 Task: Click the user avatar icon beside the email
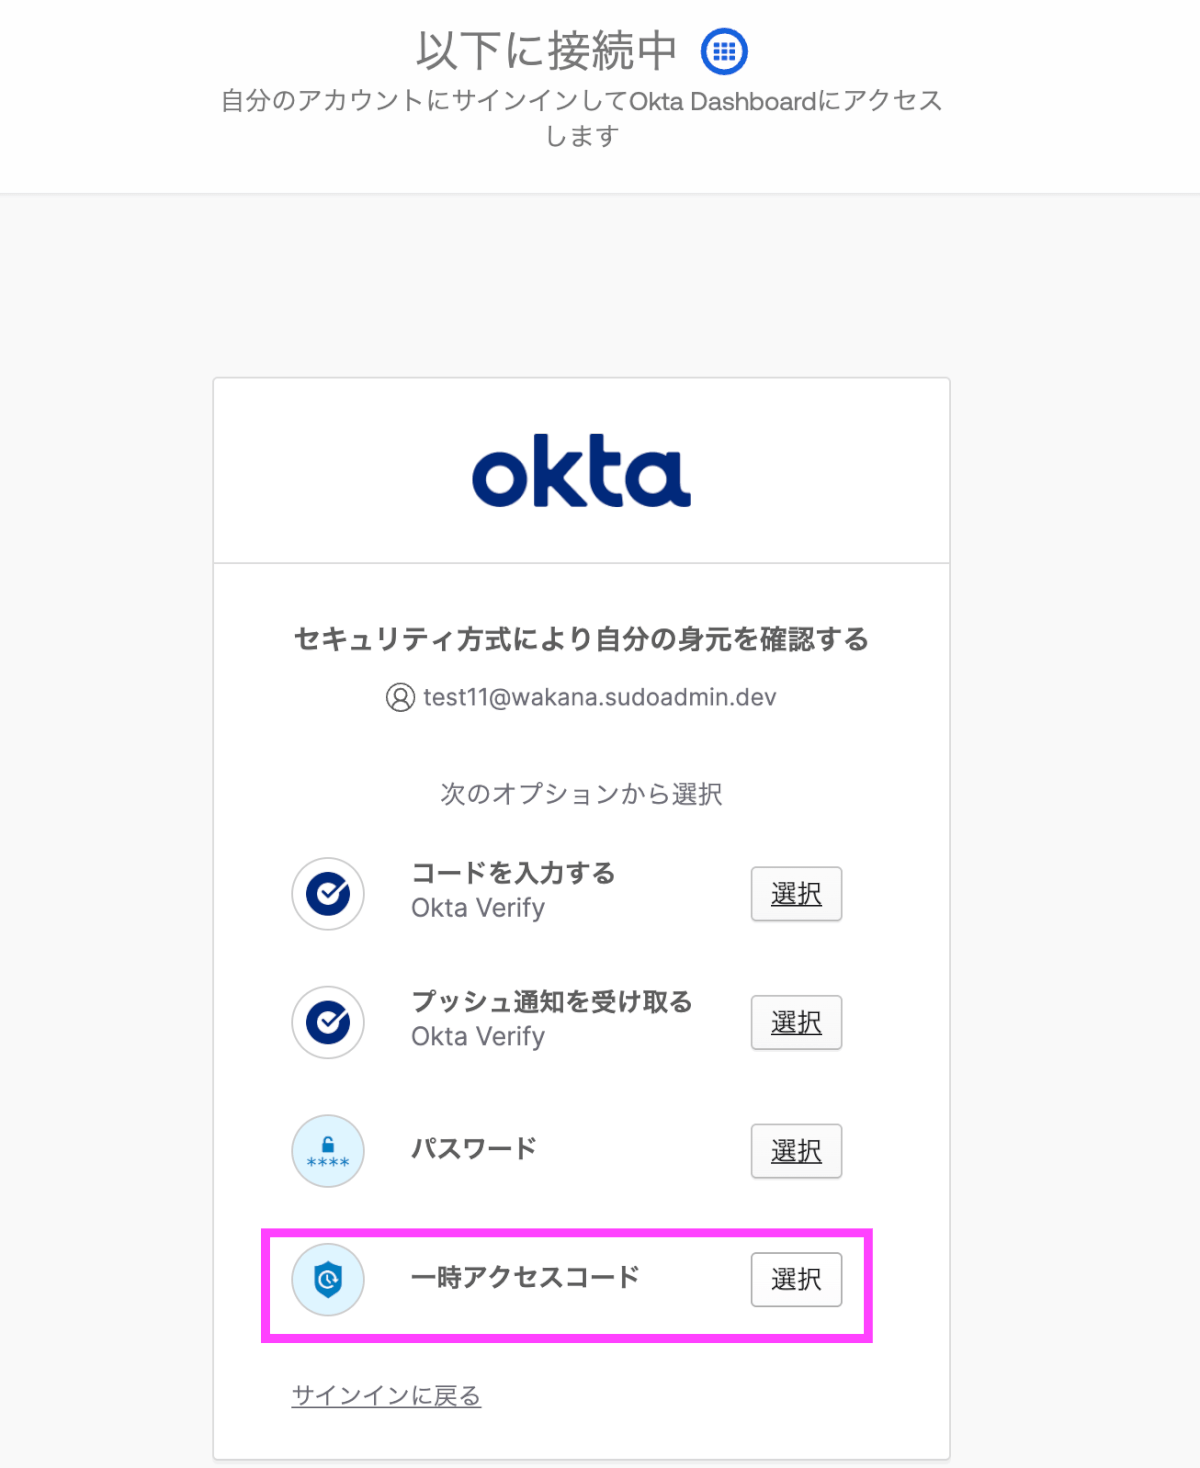click(x=400, y=697)
